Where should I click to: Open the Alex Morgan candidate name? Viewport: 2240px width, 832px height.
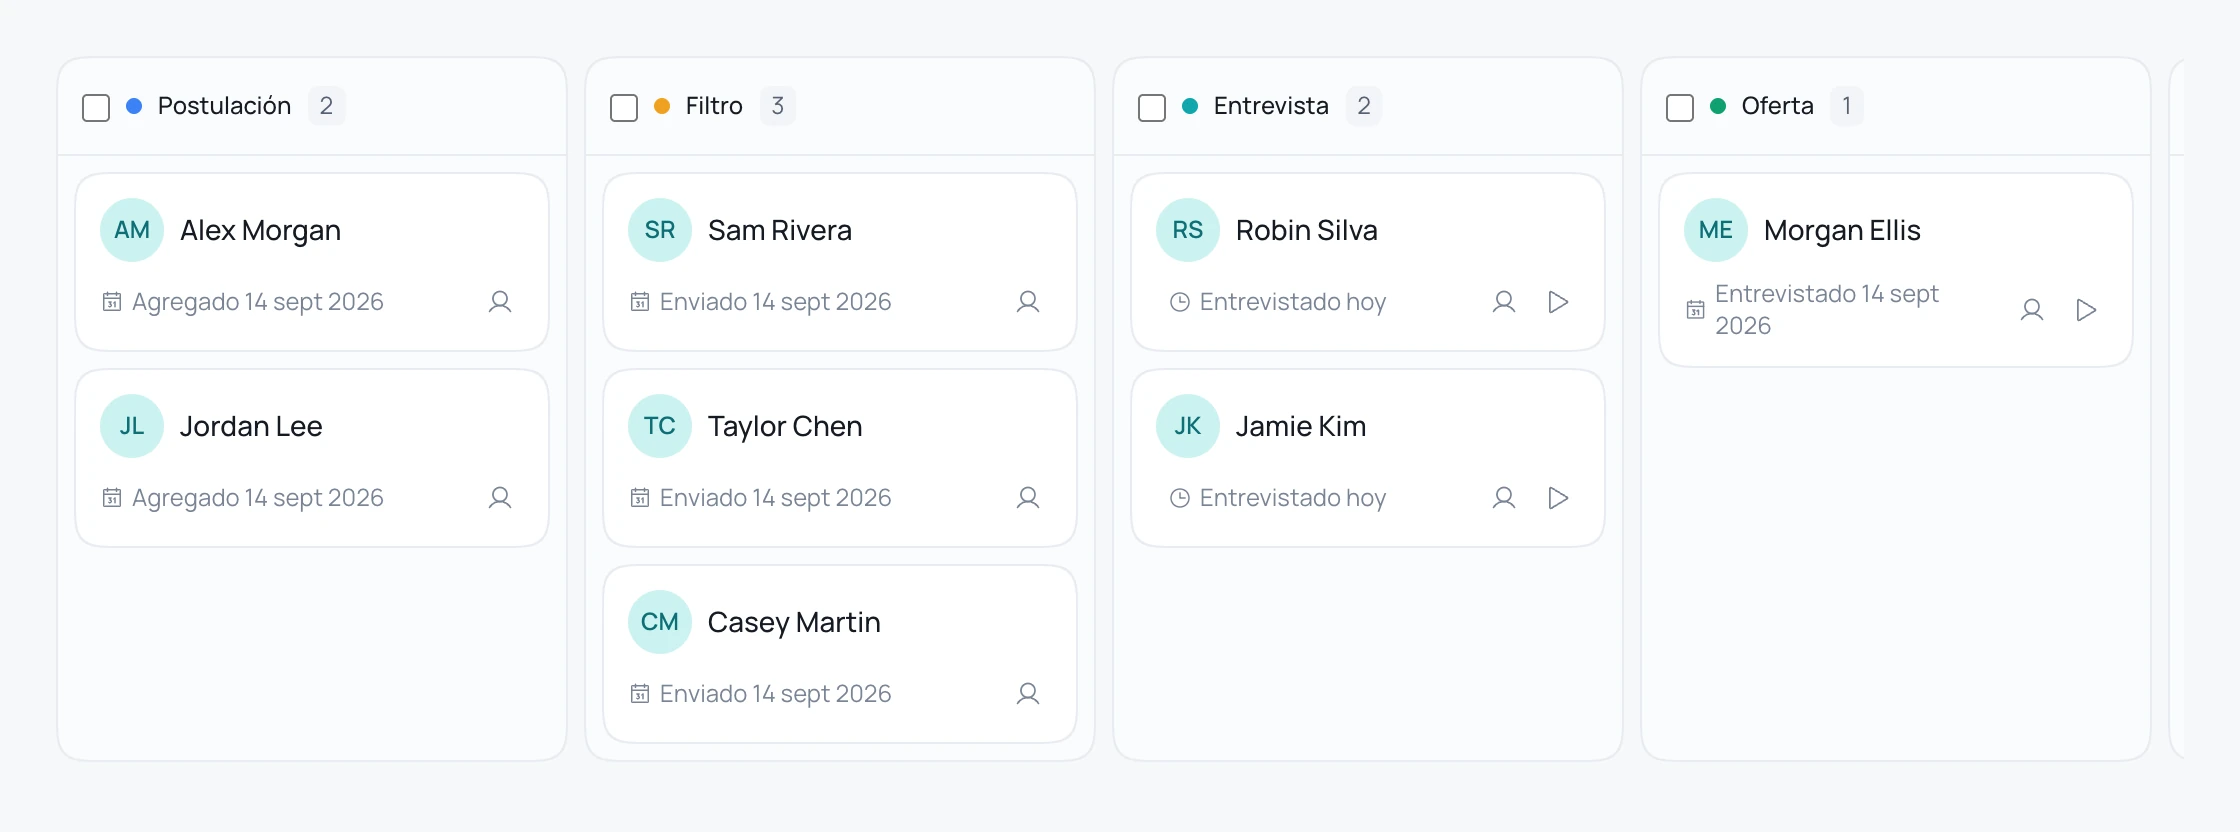260,231
